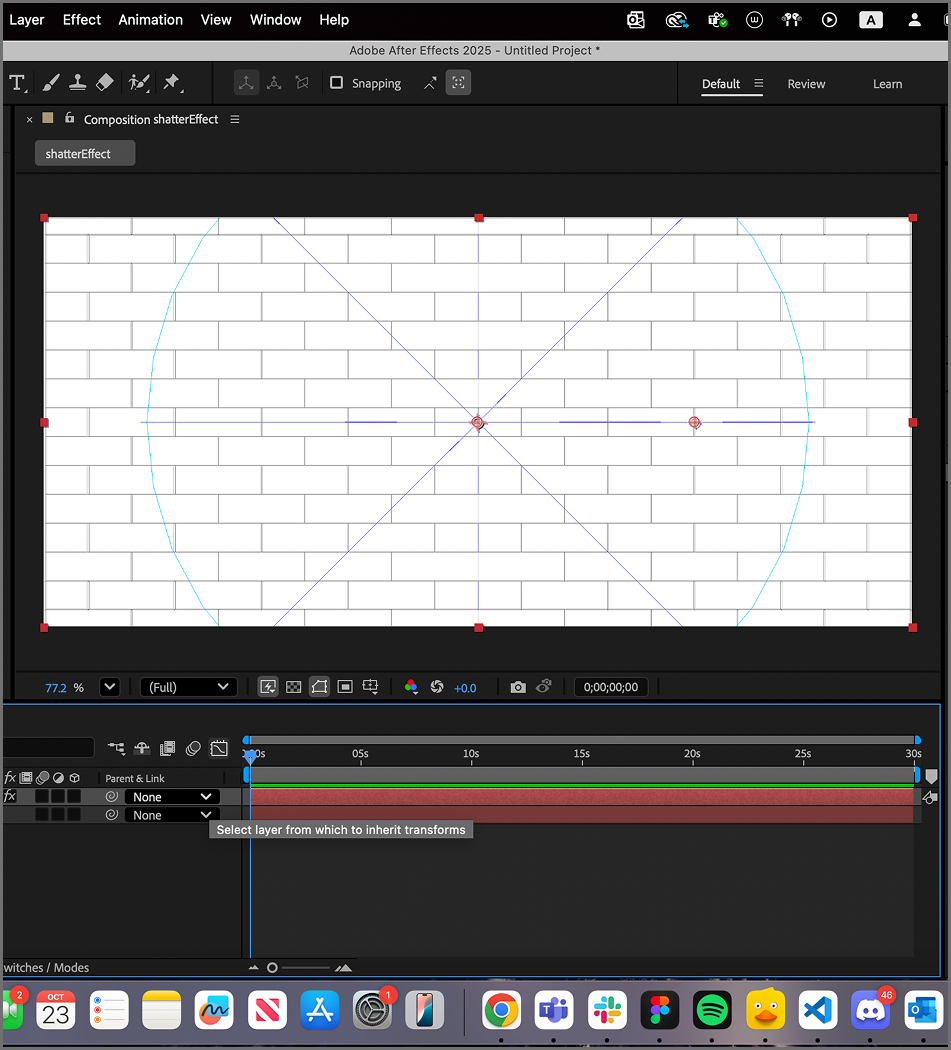Select the Roto Brush tool
The image size is (951, 1050).
tap(139, 83)
